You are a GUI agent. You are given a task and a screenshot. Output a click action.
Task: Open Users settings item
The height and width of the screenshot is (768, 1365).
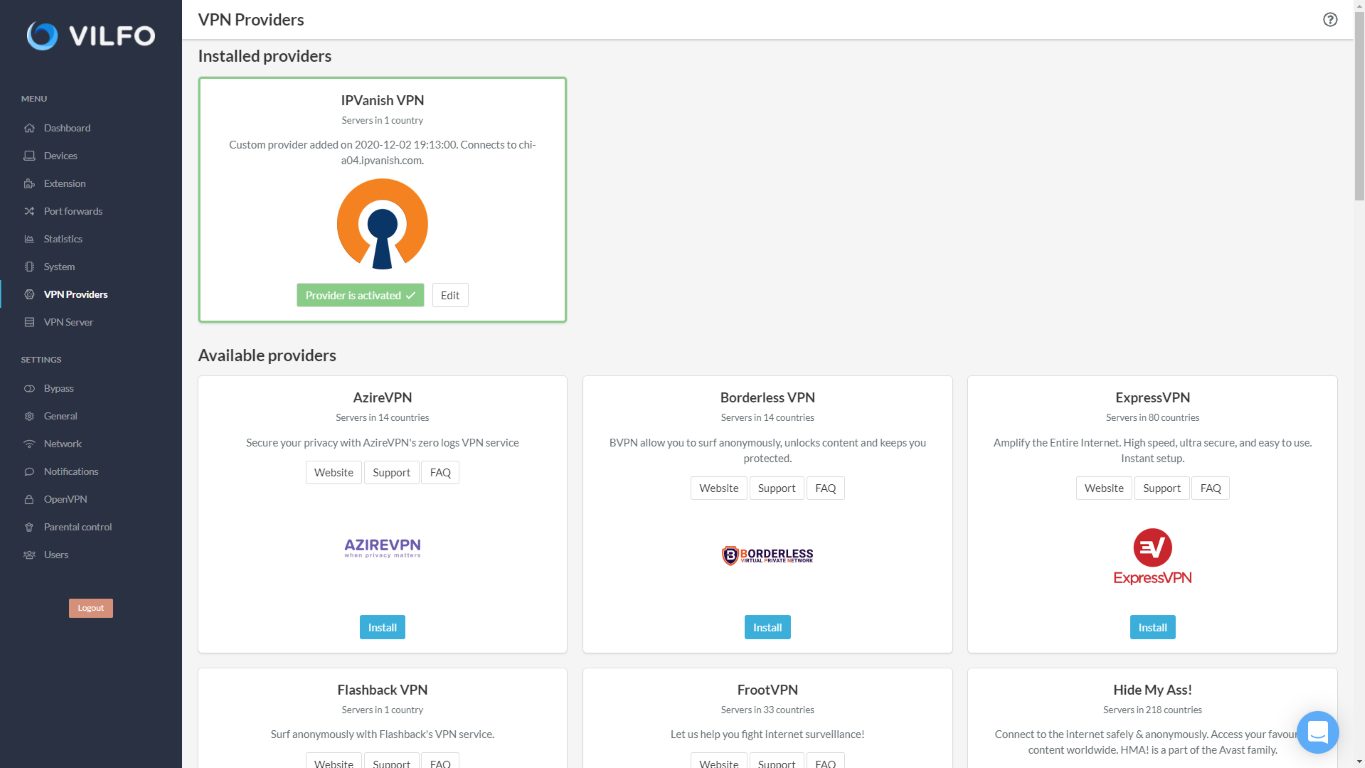point(56,555)
